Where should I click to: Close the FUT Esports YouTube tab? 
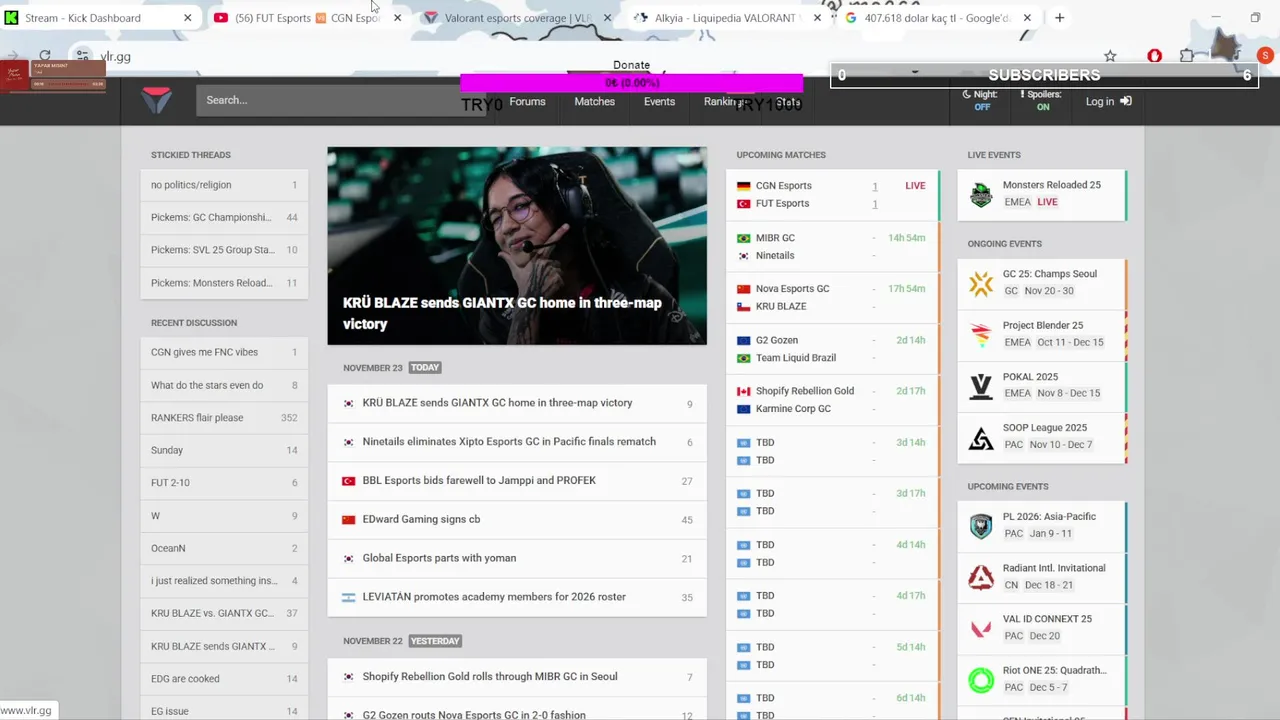pos(398,18)
